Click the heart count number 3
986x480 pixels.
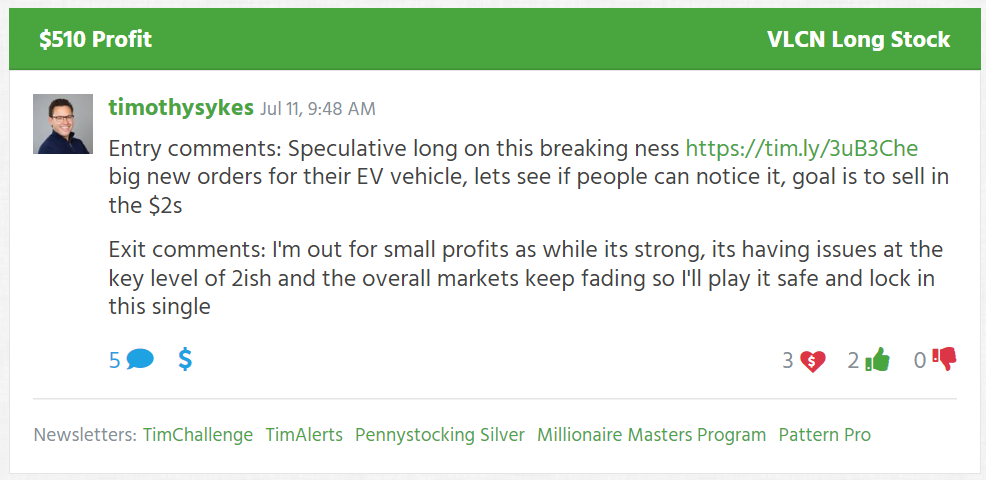point(788,360)
